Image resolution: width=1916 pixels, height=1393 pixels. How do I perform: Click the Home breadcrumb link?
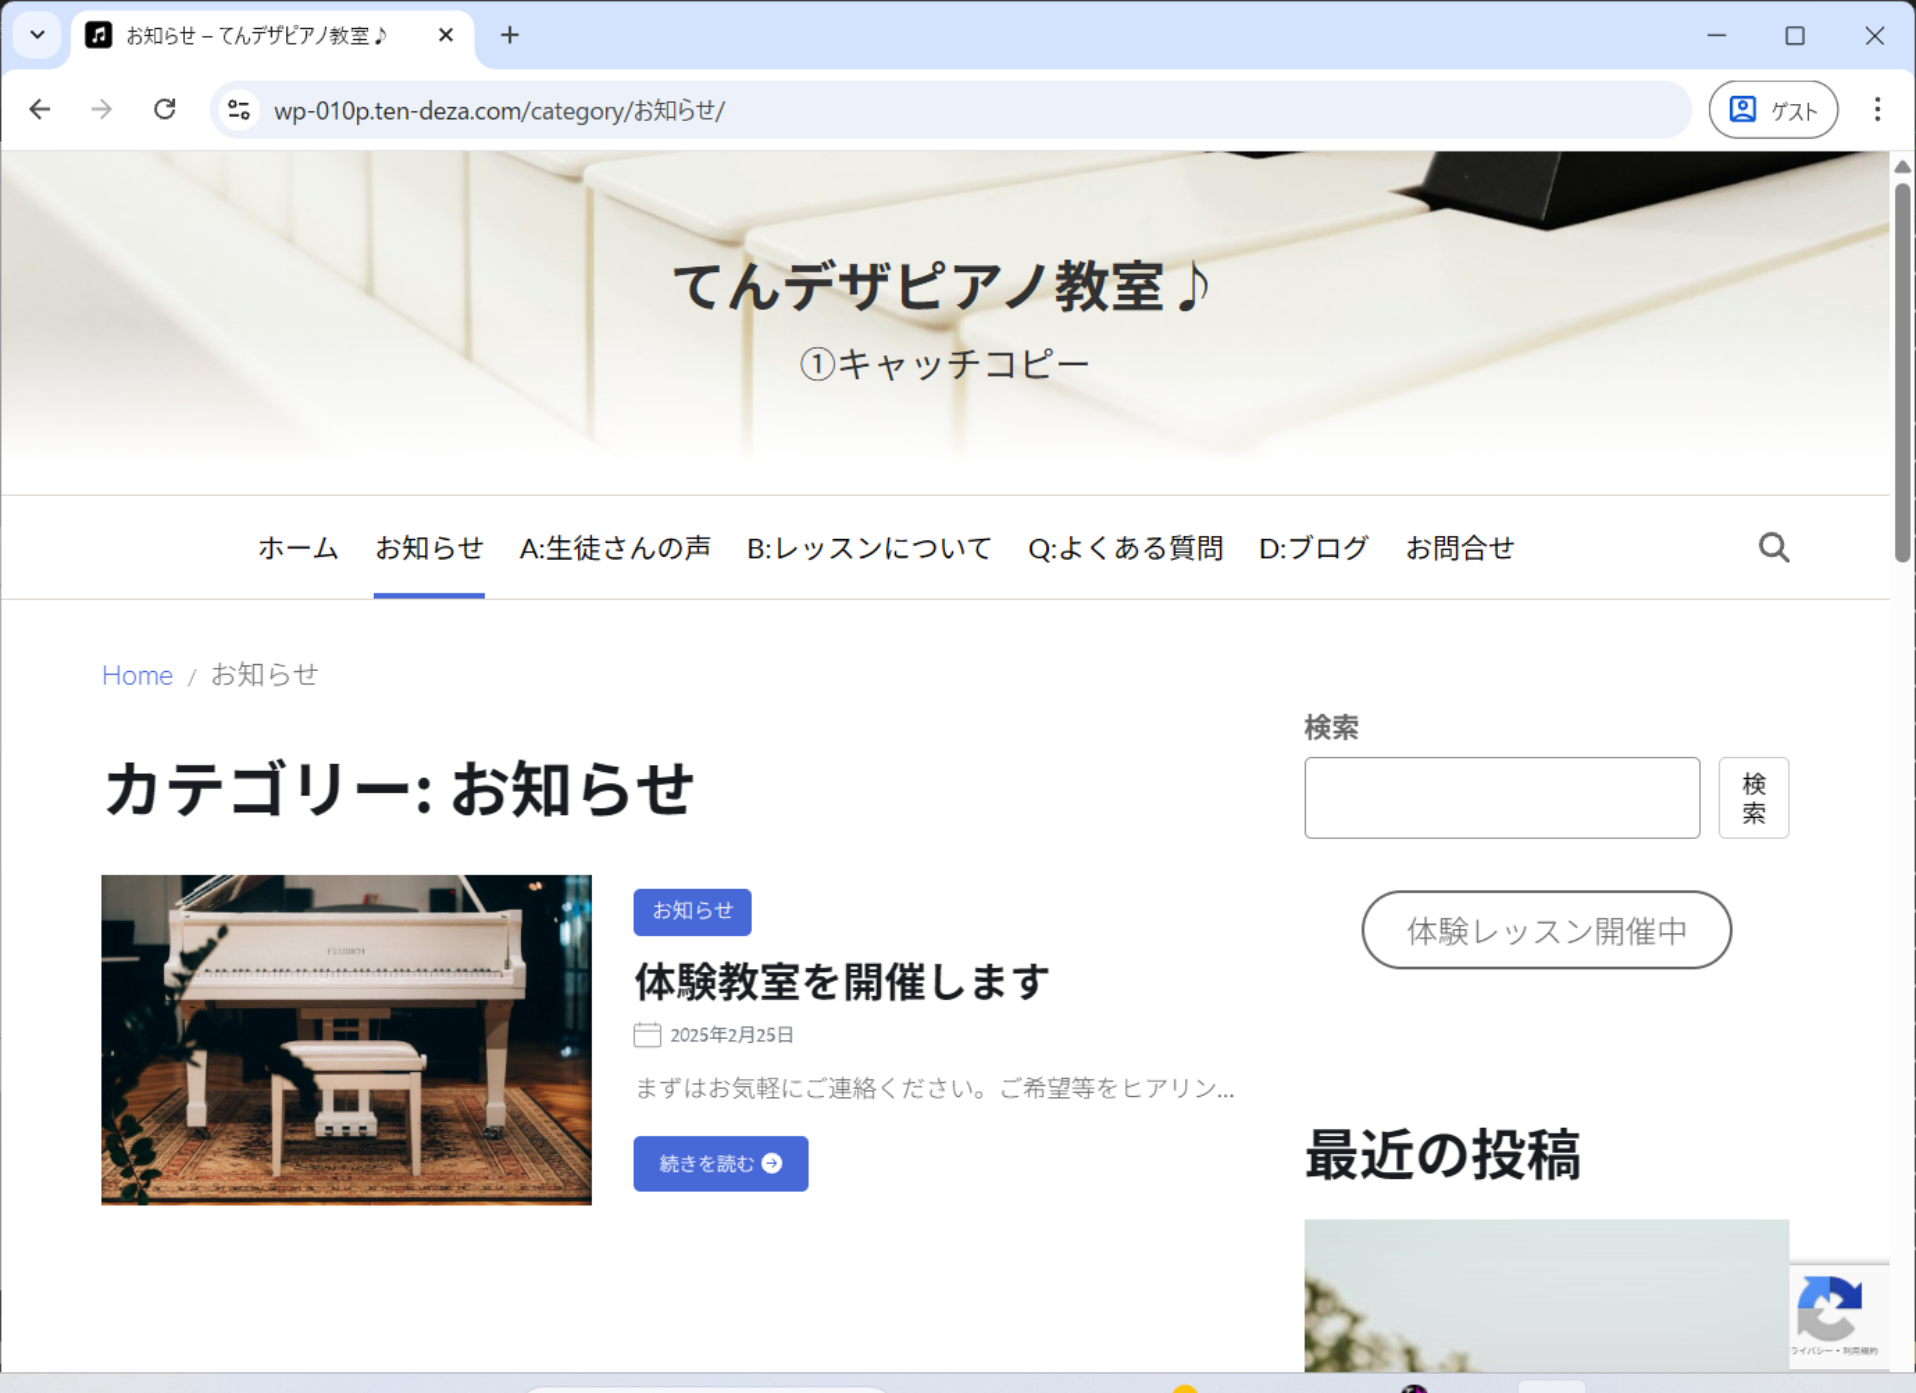tap(137, 675)
